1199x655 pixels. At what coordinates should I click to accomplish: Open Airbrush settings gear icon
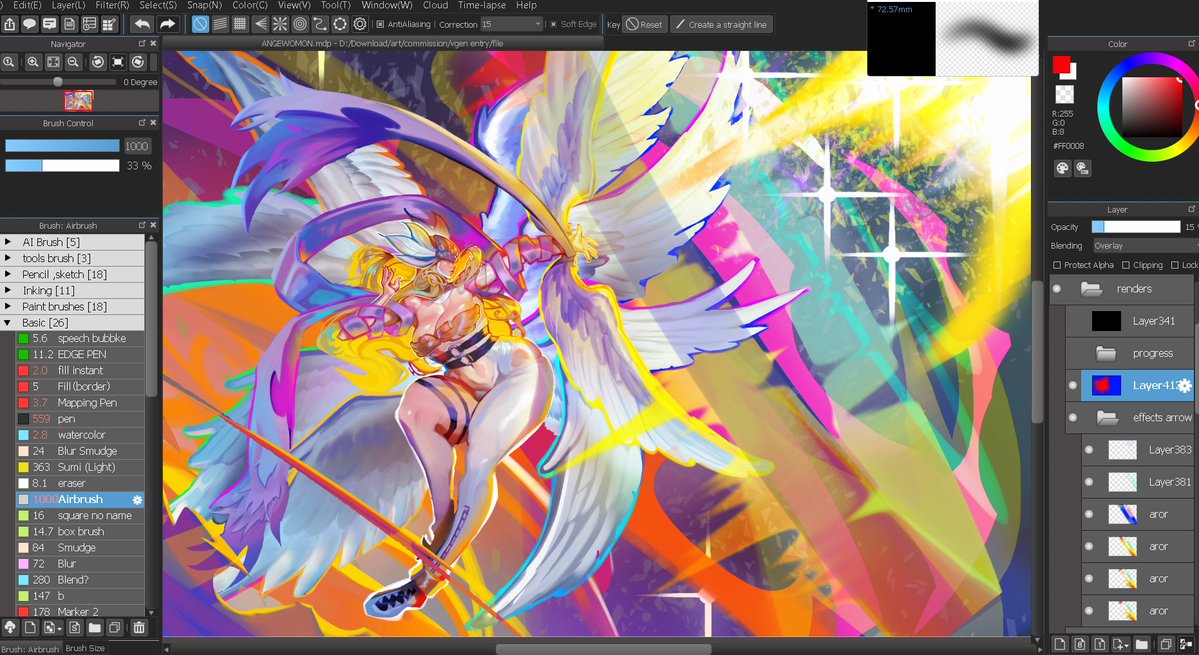(137, 500)
